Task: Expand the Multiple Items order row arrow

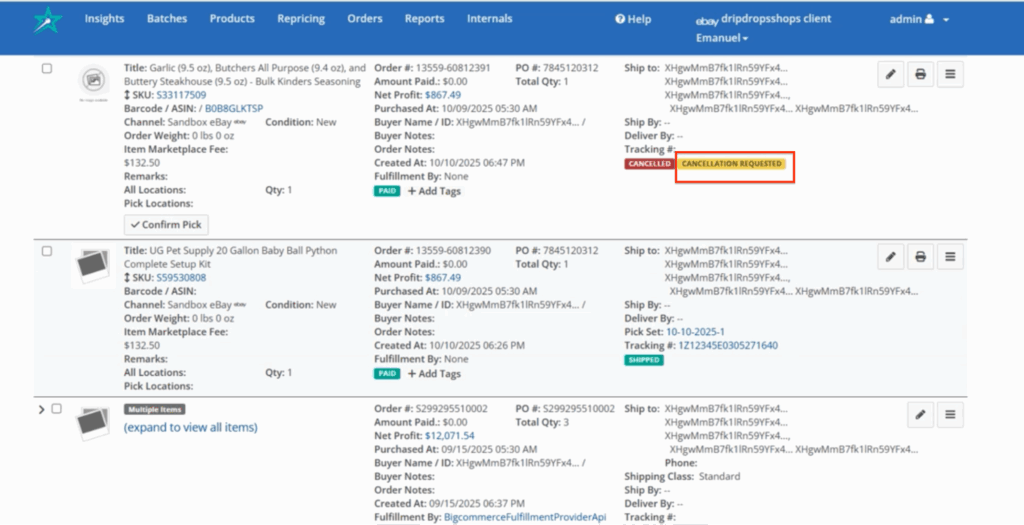Action: coord(41,410)
